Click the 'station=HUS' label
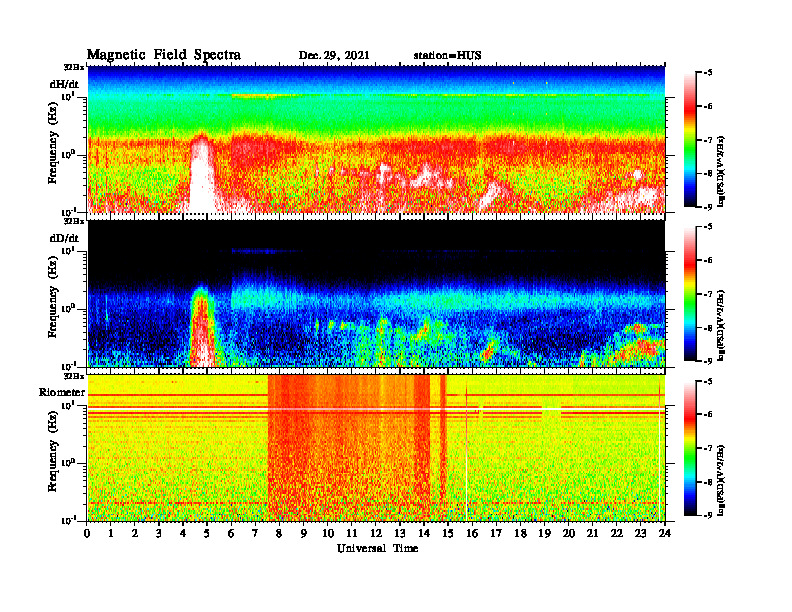 447,56
